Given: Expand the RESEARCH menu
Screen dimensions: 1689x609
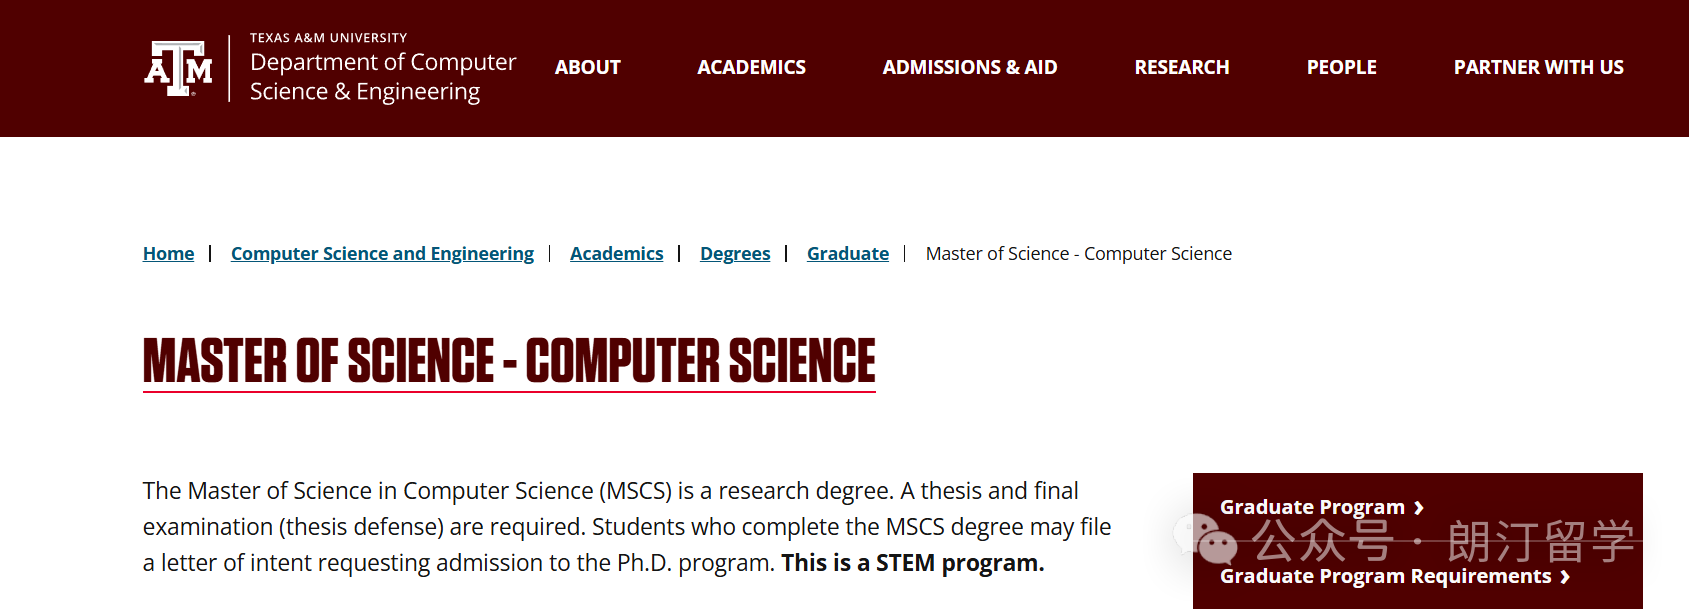Looking at the screenshot, I should point(1181,68).
